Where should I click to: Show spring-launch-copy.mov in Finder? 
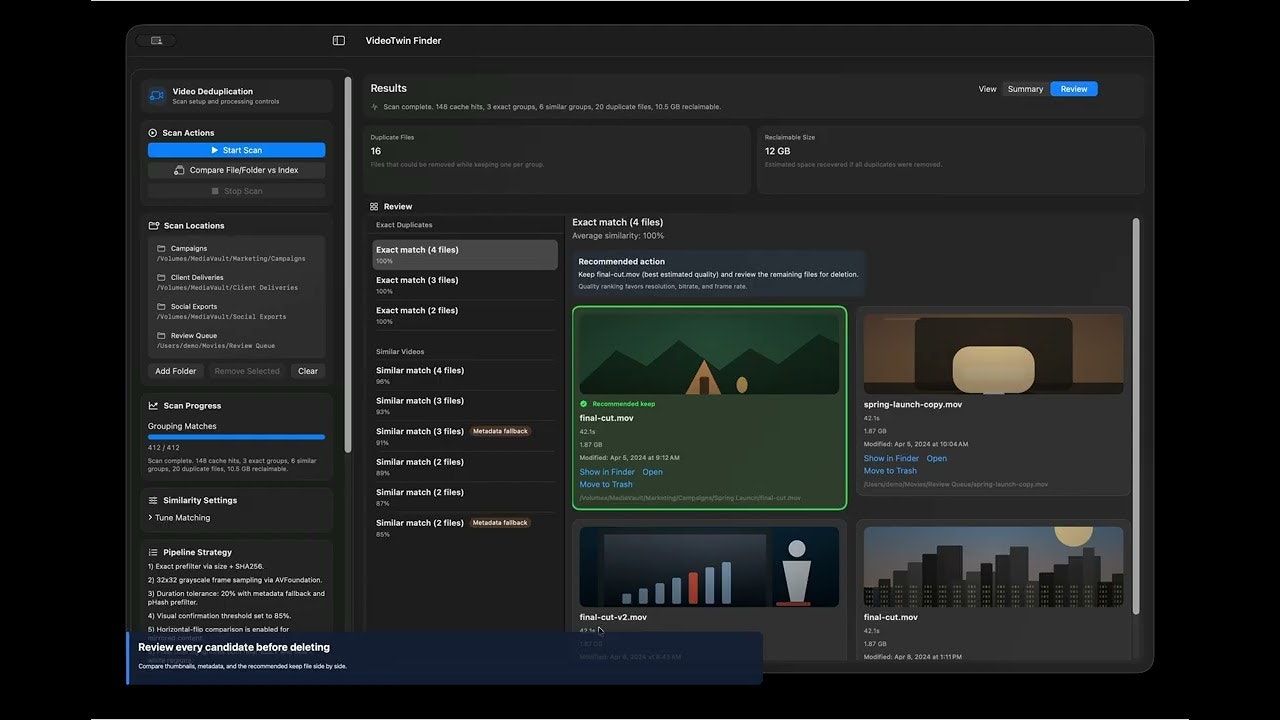(891, 458)
